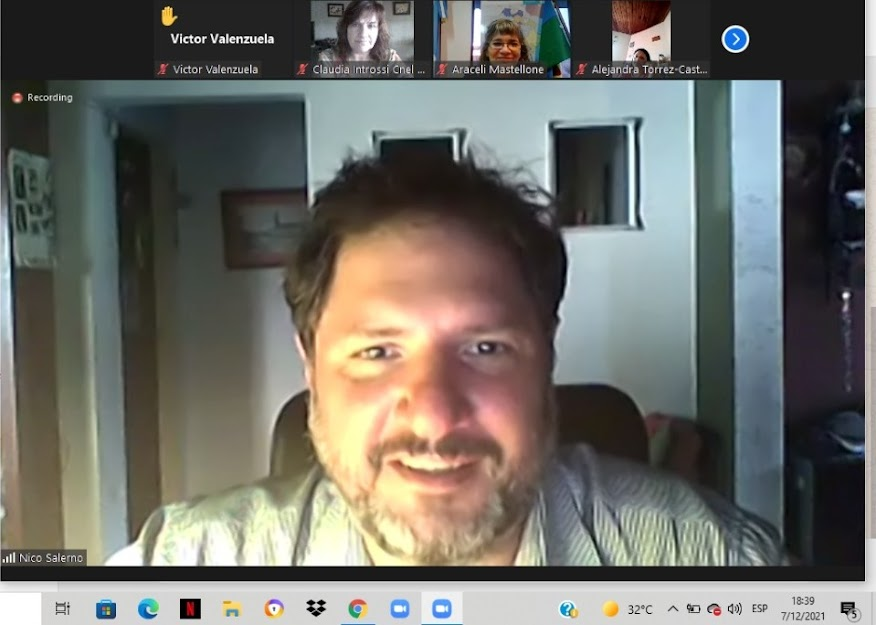The width and height of the screenshot is (876, 625).
Task: Switch the ESP keyboard language indicator
Action: tap(760, 609)
